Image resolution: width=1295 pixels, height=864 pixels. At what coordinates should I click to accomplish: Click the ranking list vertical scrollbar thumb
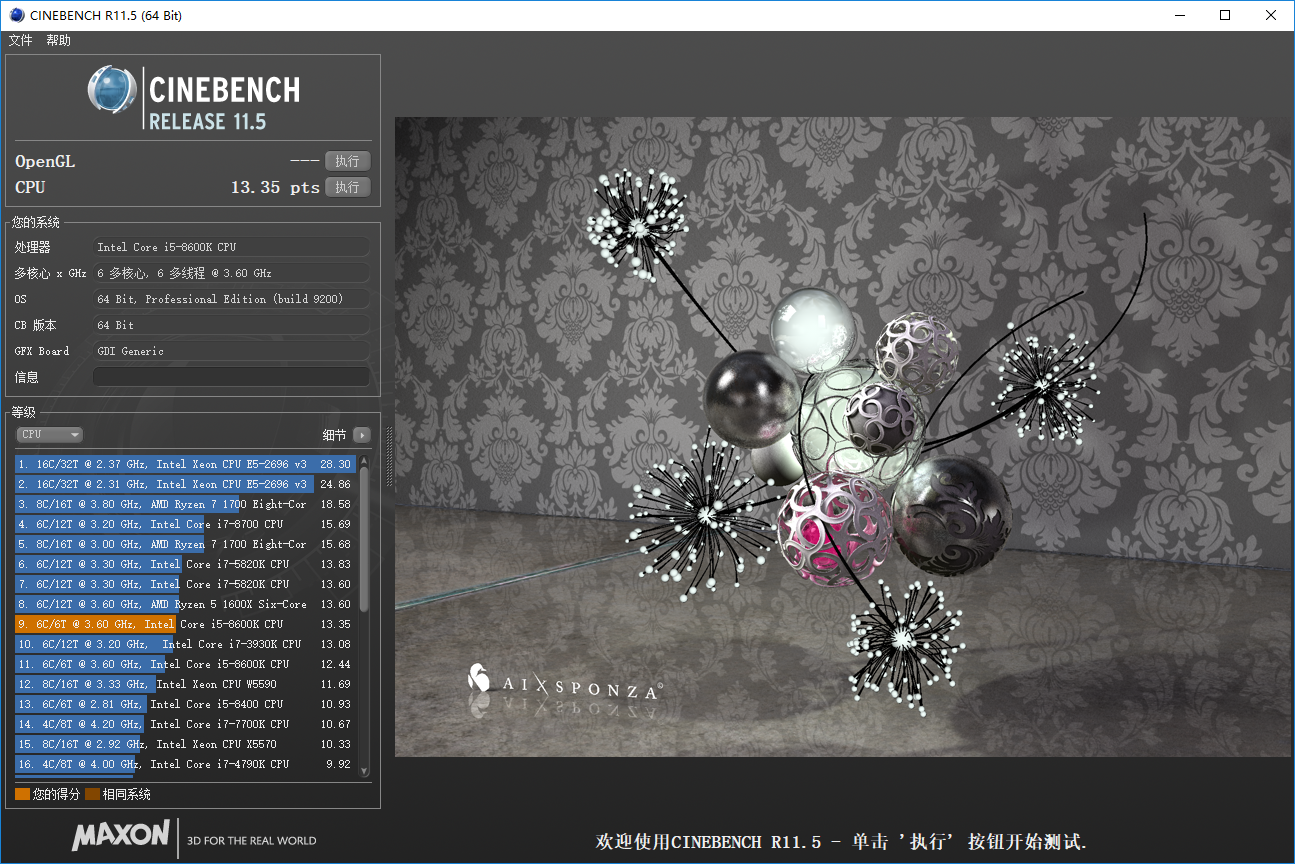[x=364, y=540]
